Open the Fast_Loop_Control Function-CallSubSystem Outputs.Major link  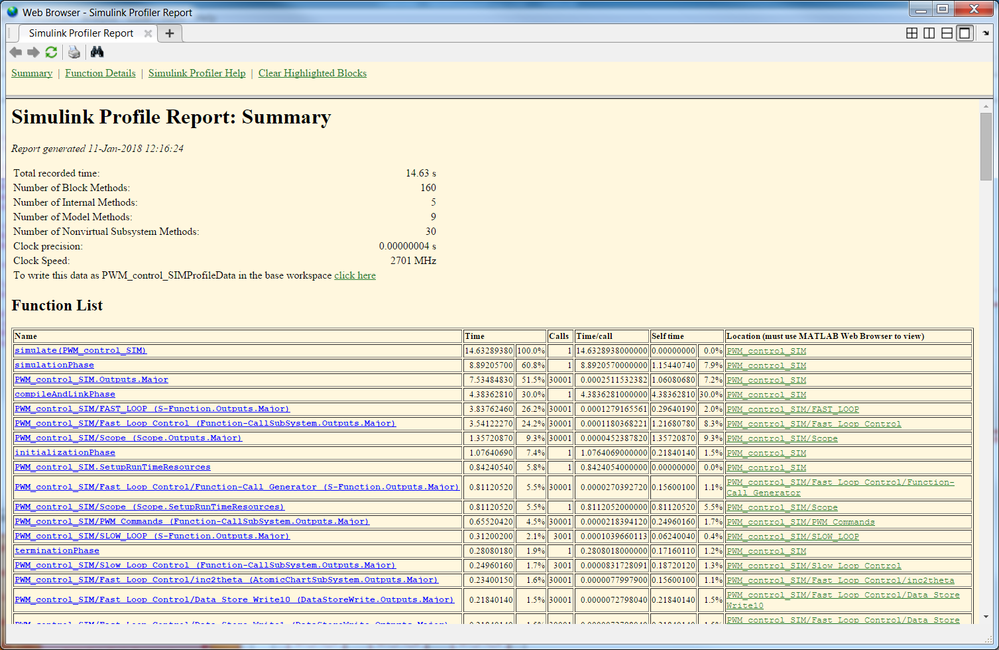[205, 424]
